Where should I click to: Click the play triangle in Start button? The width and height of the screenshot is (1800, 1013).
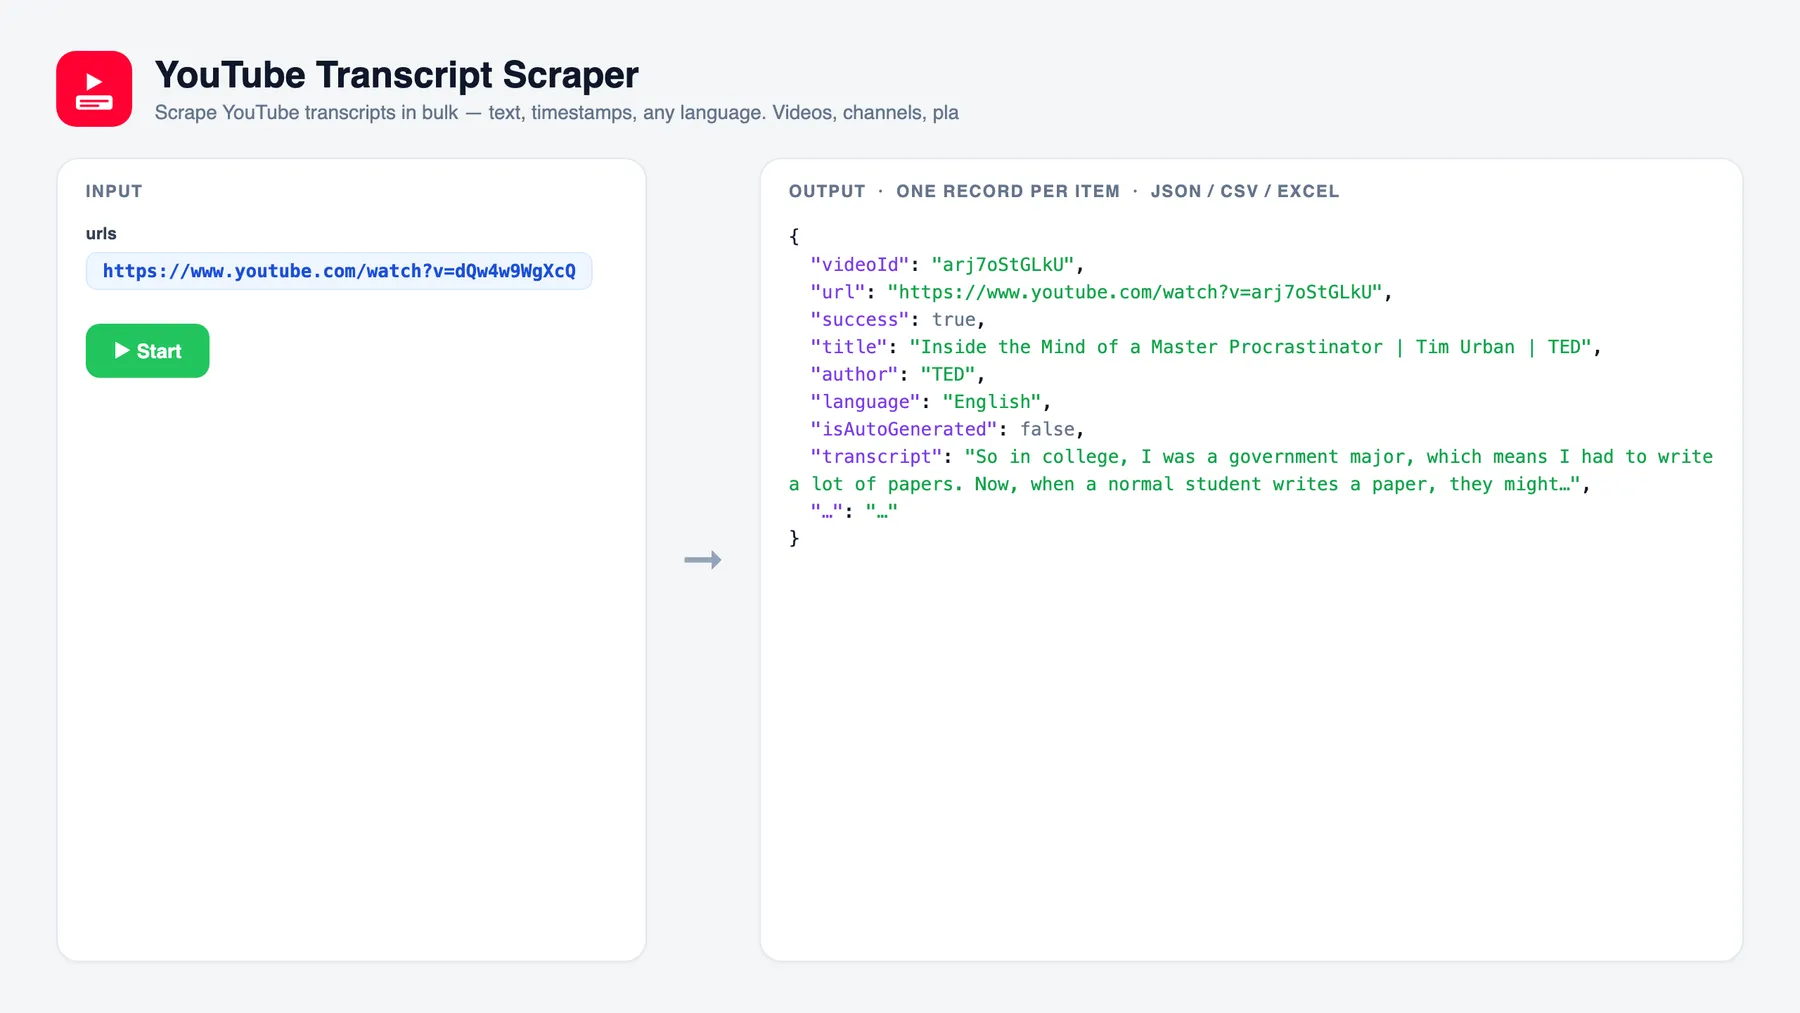pos(122,351)
